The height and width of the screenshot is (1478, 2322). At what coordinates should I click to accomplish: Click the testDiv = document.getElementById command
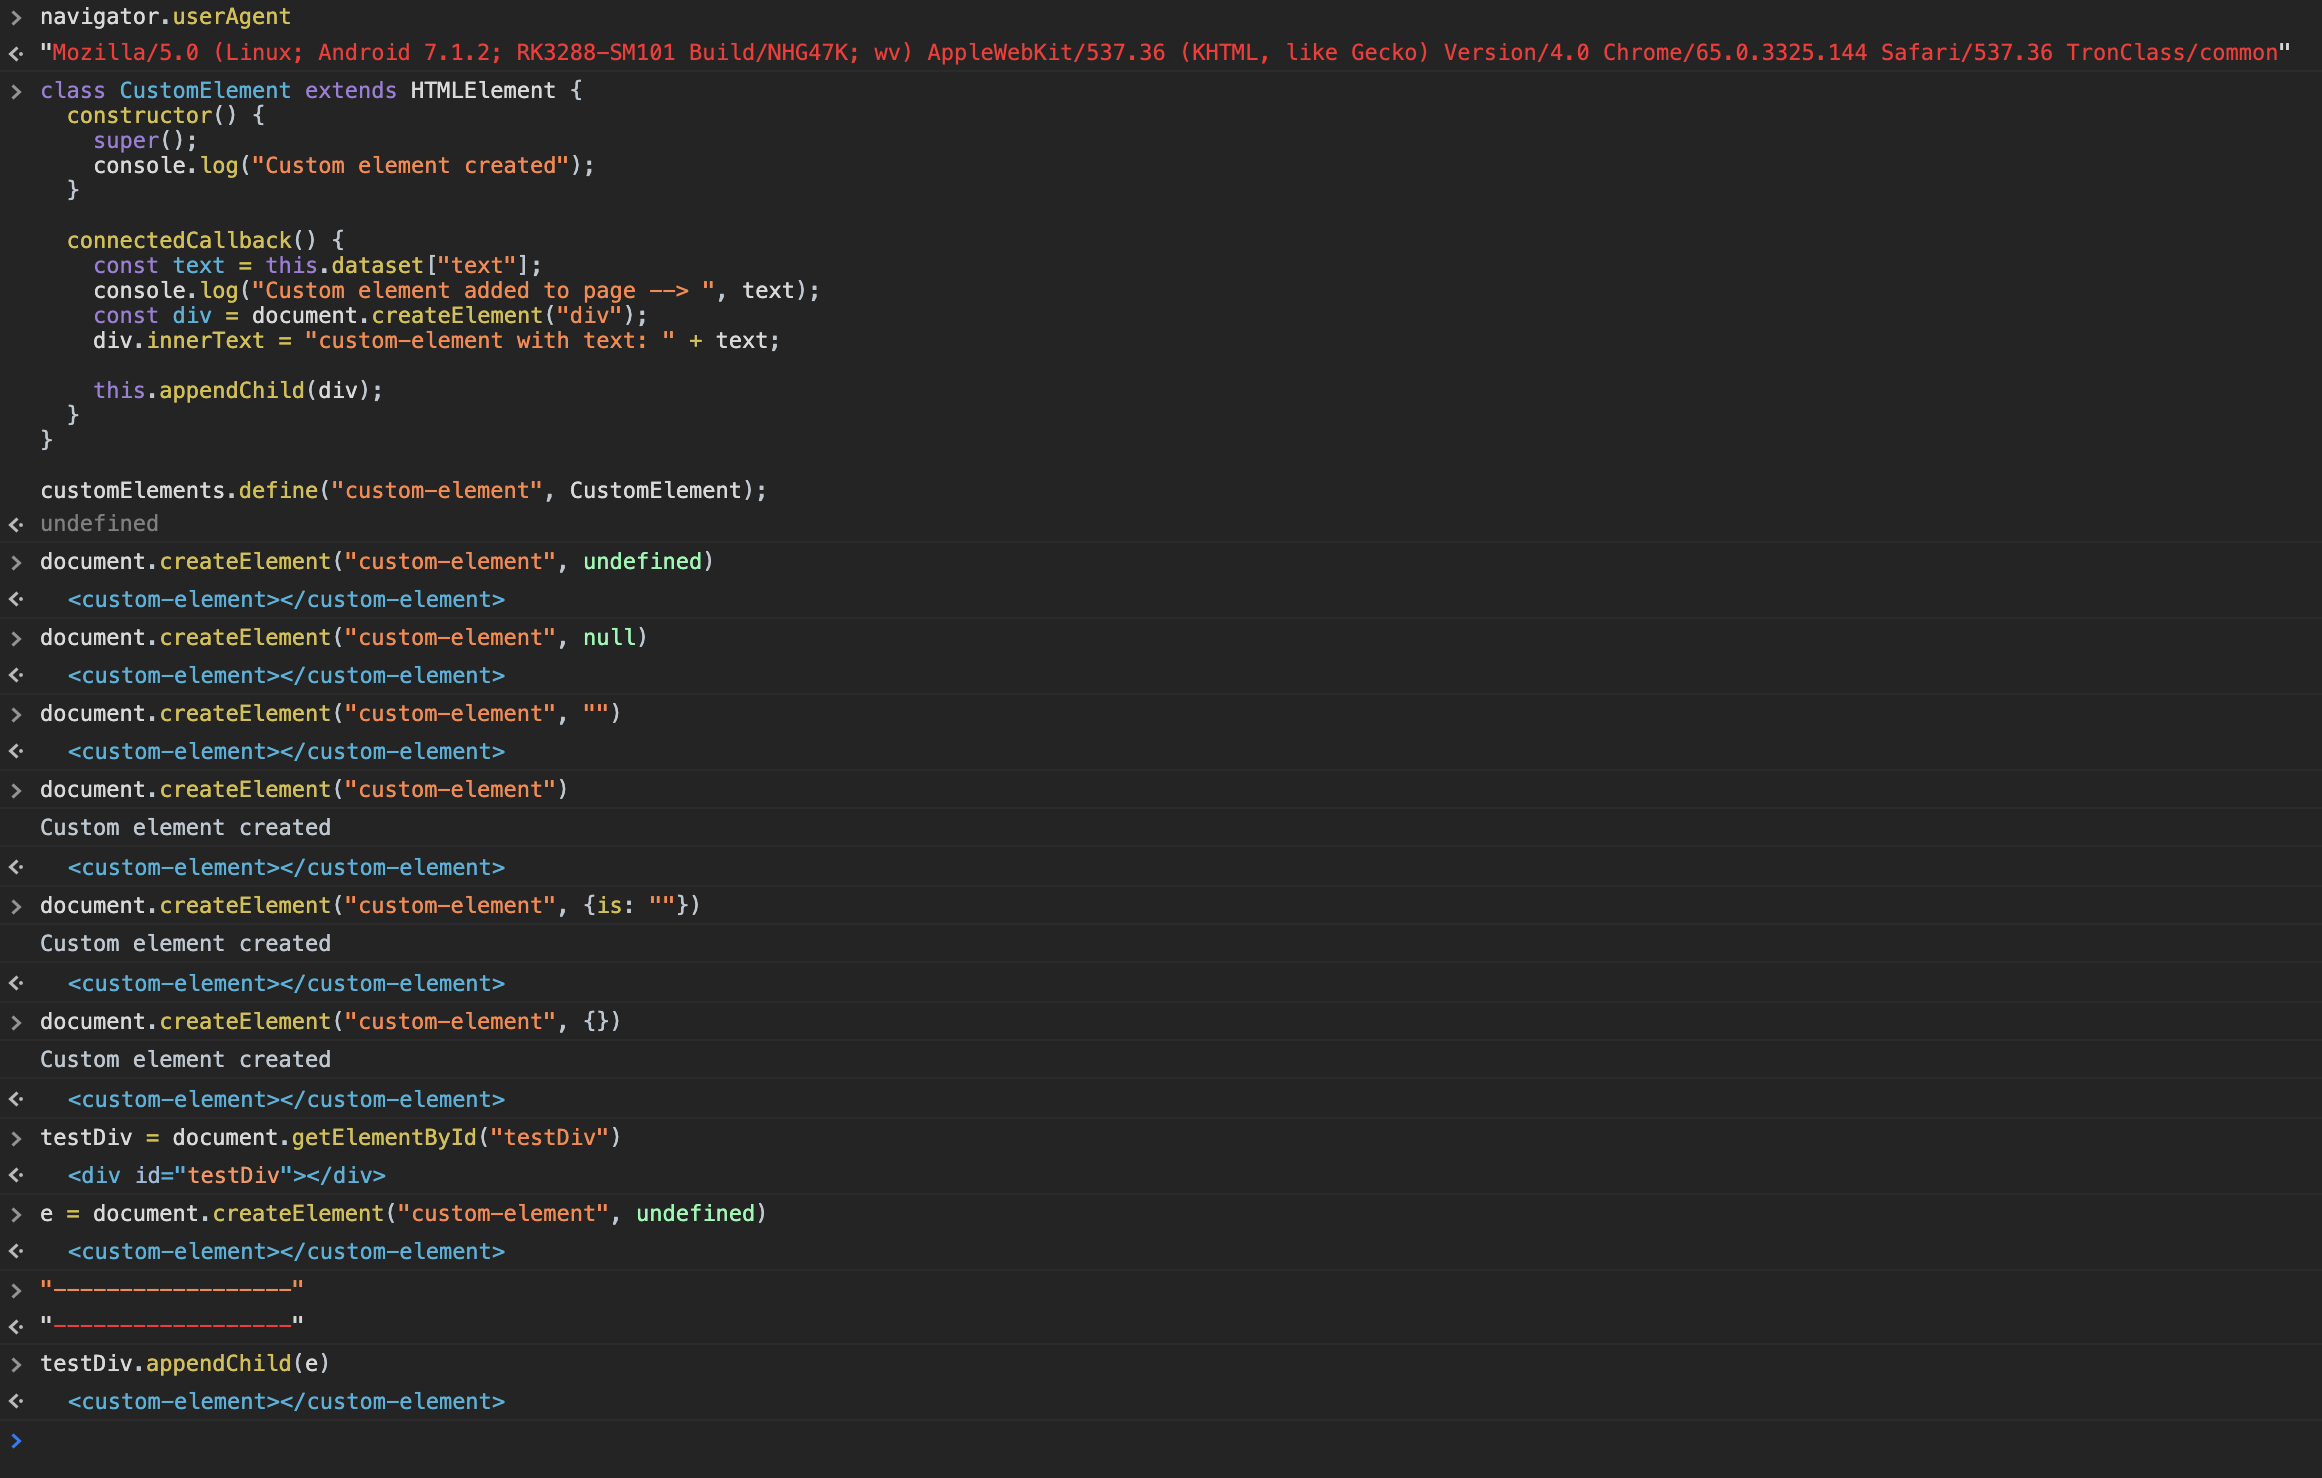pyautogui.click(x=330, y=1138)
